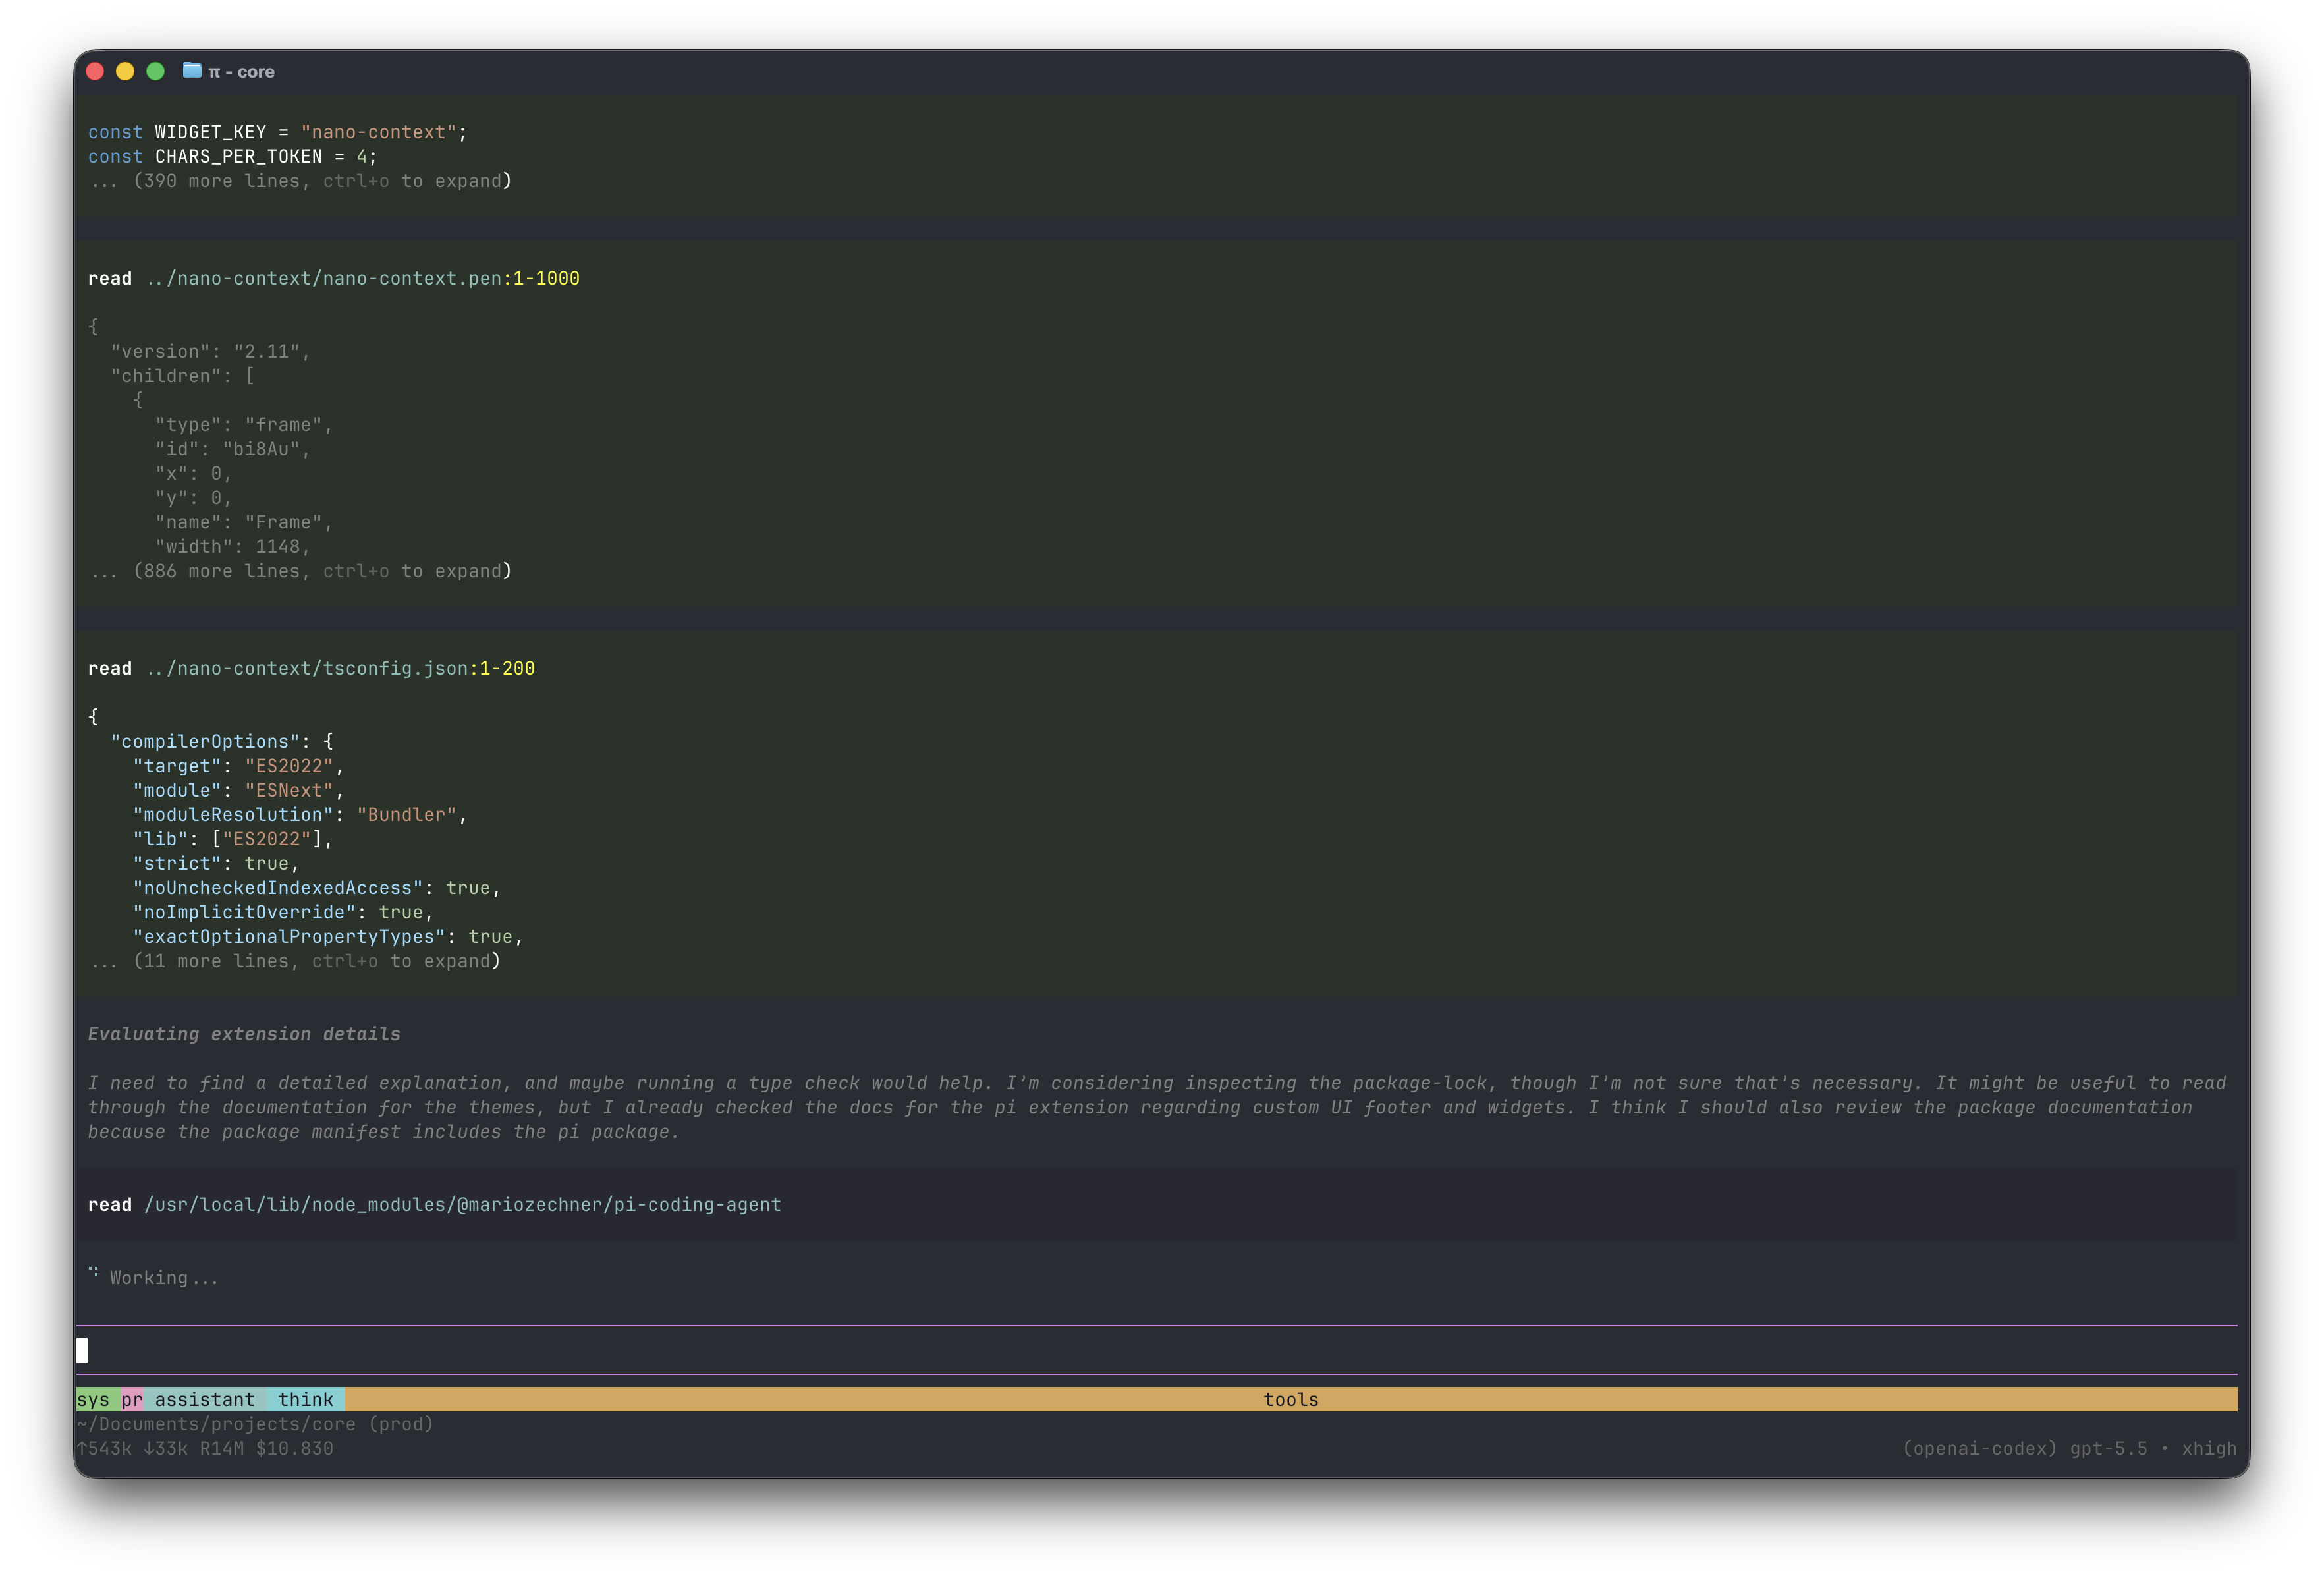Image resolution: width=2324 pixels, height=1576 pixels.
Task: Click the "Working..." status indicator
Action: pyautogui.click(x=163, y=1278)
